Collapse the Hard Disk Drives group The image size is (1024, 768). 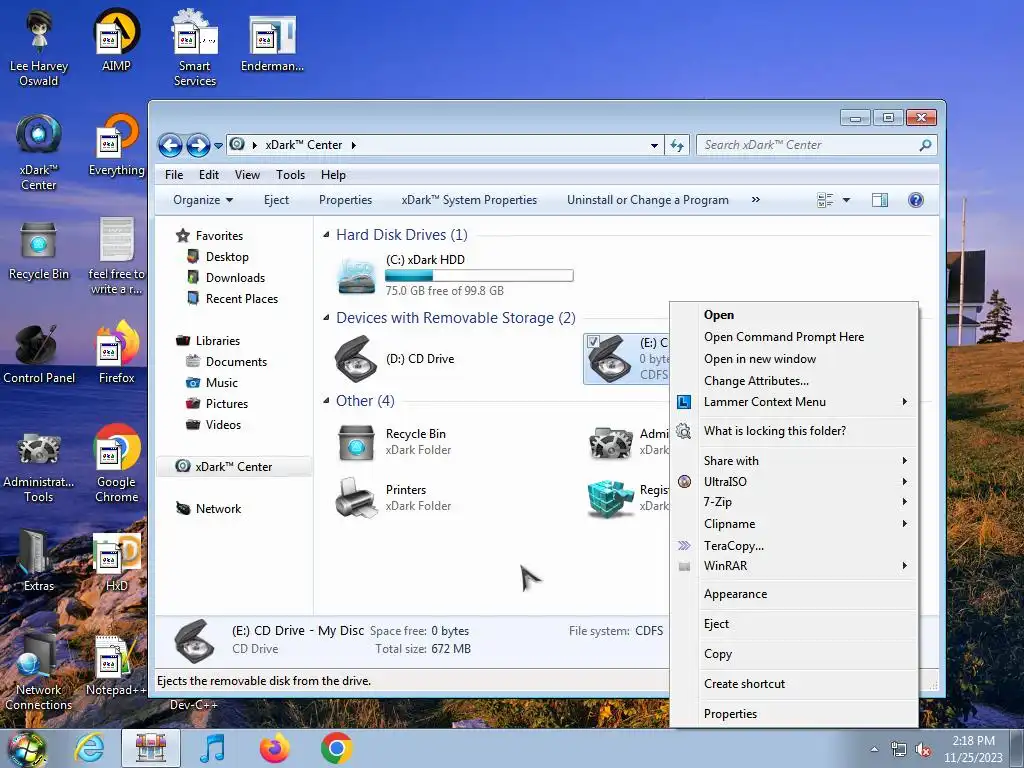(326, 234)
